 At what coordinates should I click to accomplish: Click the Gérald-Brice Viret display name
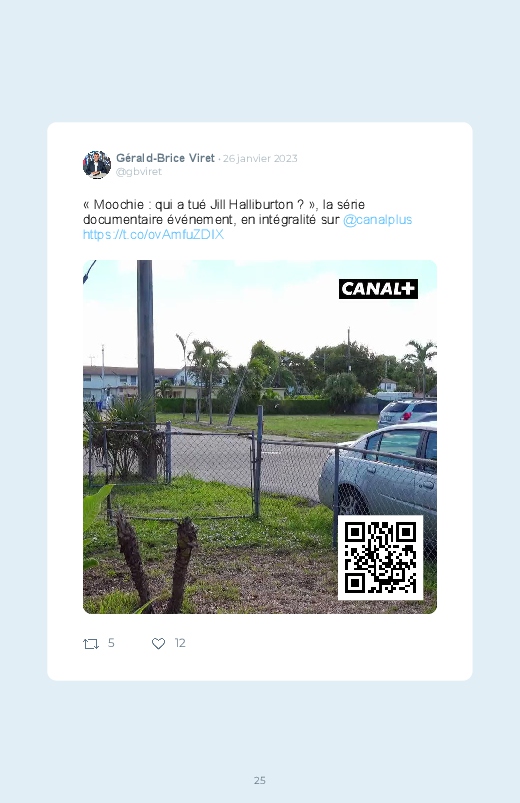pyautogui.click(x=165, y=158)
